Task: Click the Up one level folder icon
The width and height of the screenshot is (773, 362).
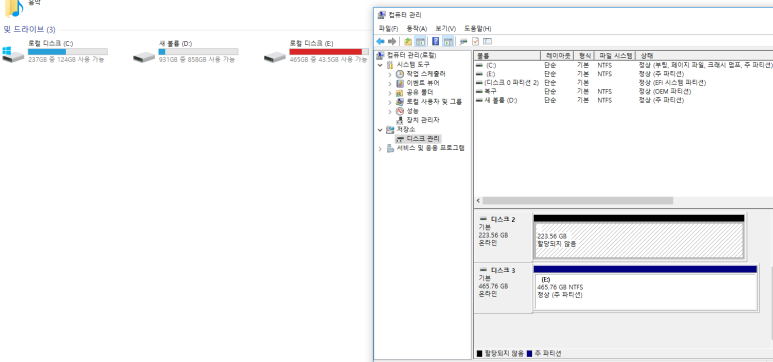Action: coord(408,41)
